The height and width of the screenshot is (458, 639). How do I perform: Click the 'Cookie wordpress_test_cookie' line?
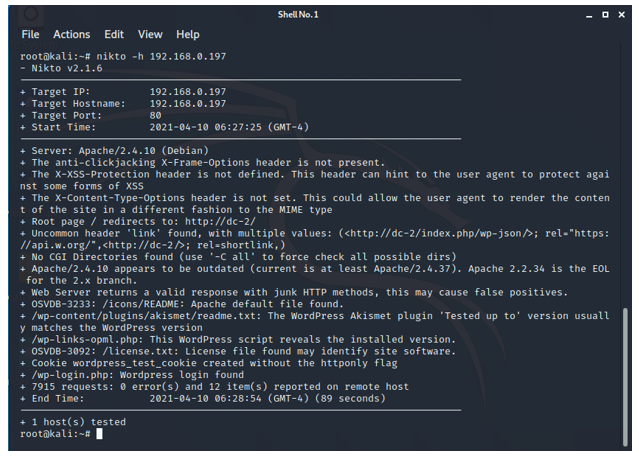pos(209,364)
